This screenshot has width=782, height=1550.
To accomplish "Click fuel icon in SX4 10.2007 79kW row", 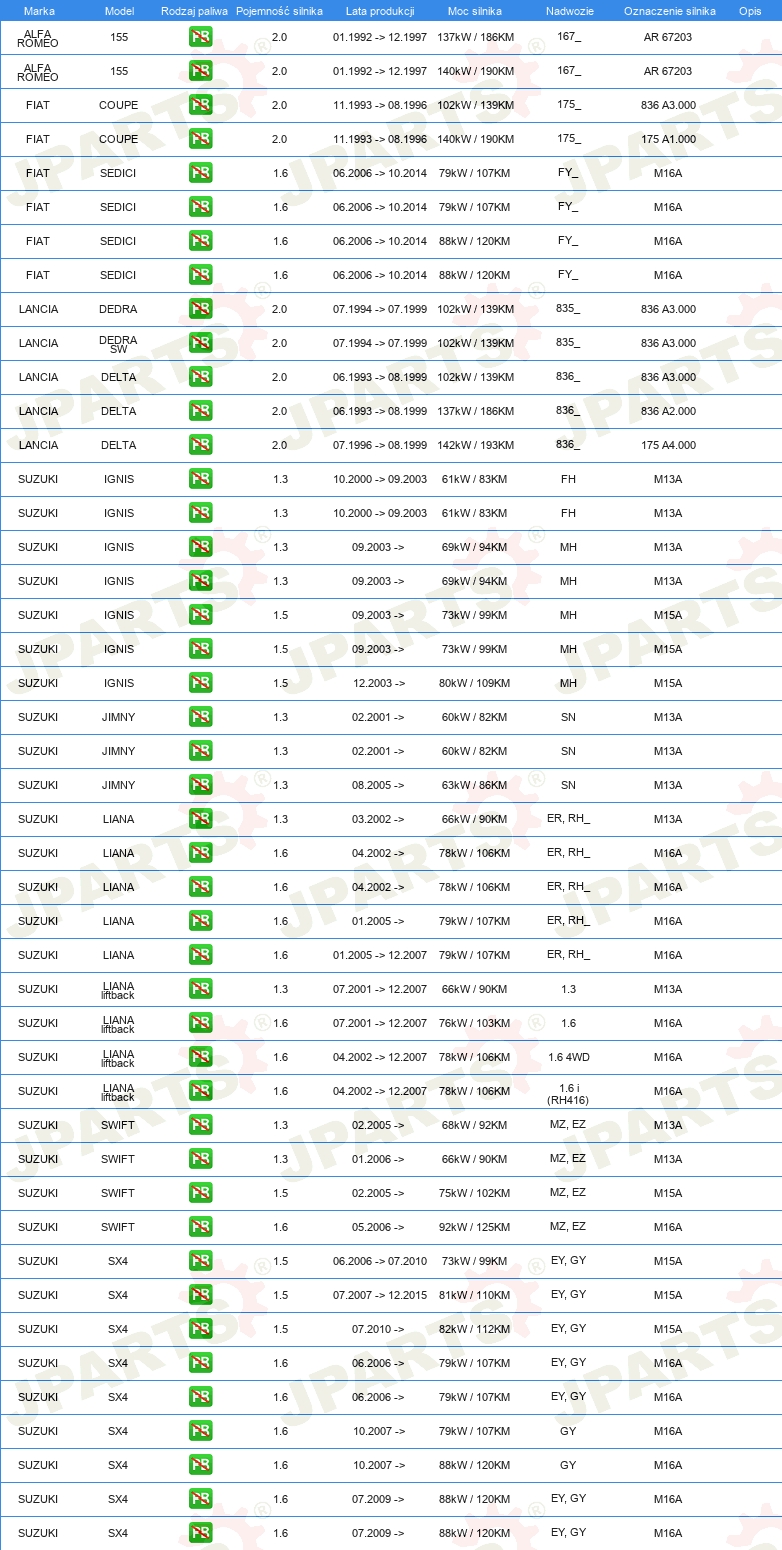I will [200, 1431].
